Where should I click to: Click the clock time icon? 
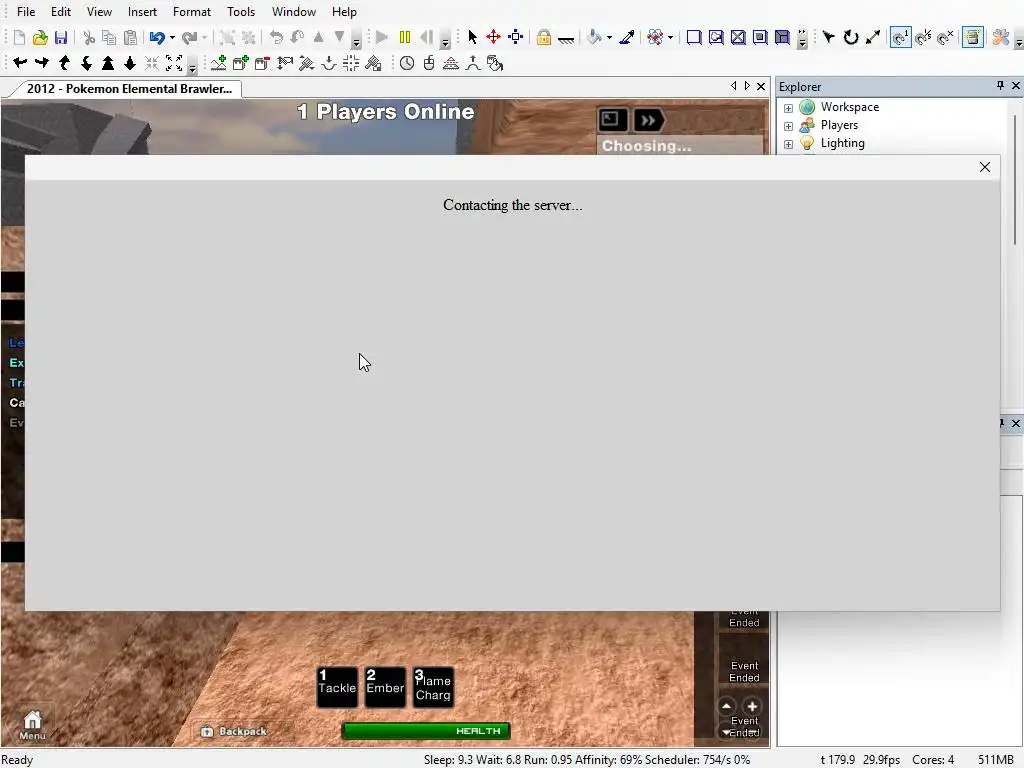tap(407, 63)
